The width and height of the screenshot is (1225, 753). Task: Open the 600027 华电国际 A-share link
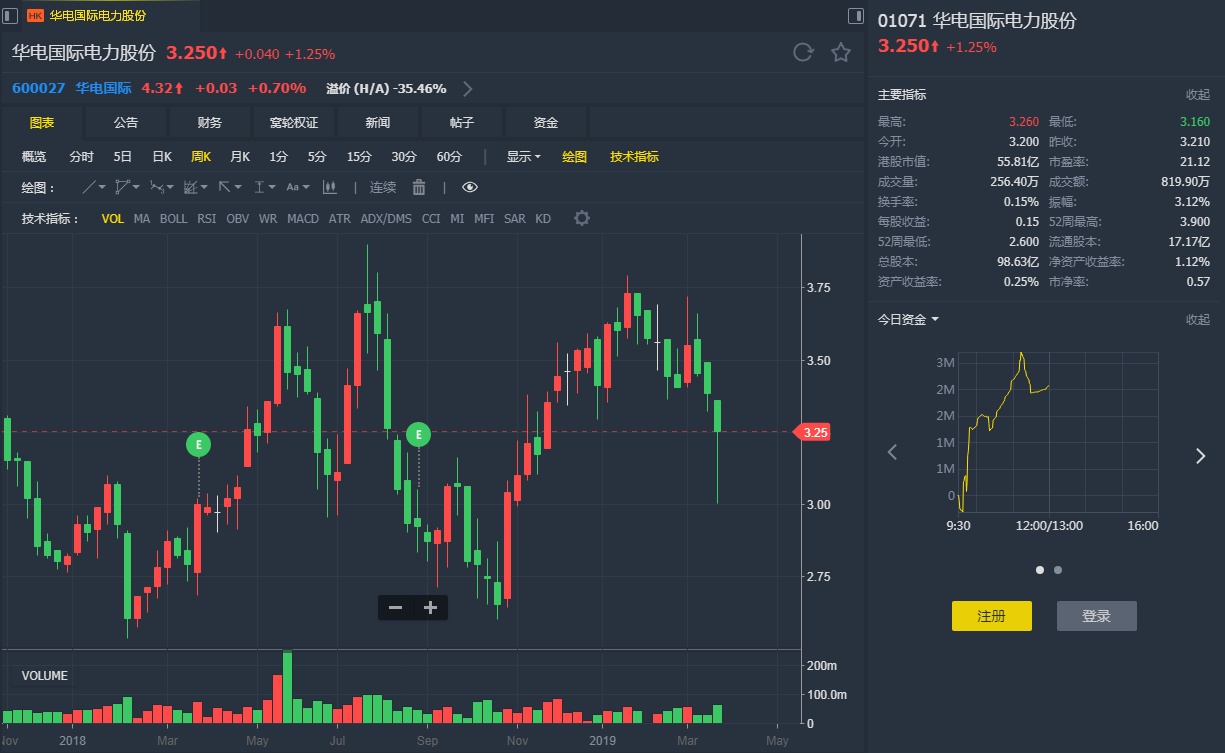(71, 88)
